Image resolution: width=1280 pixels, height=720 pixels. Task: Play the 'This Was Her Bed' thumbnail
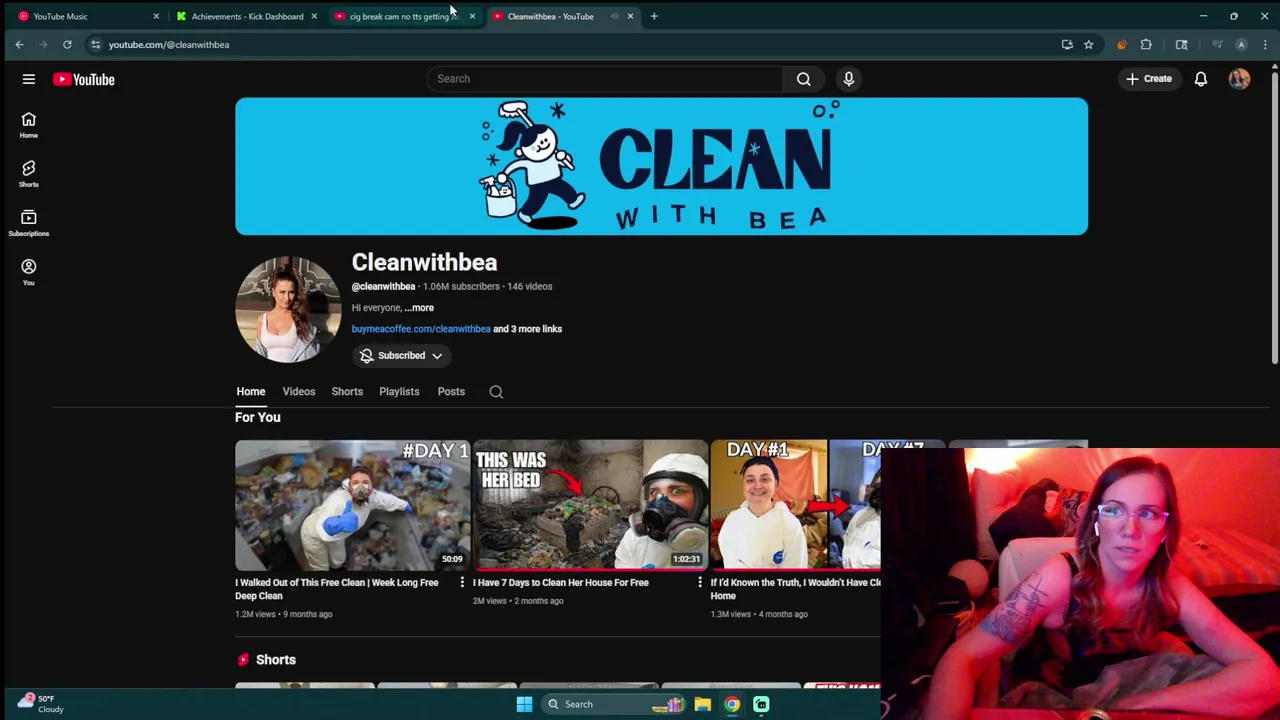coord(590,505)
